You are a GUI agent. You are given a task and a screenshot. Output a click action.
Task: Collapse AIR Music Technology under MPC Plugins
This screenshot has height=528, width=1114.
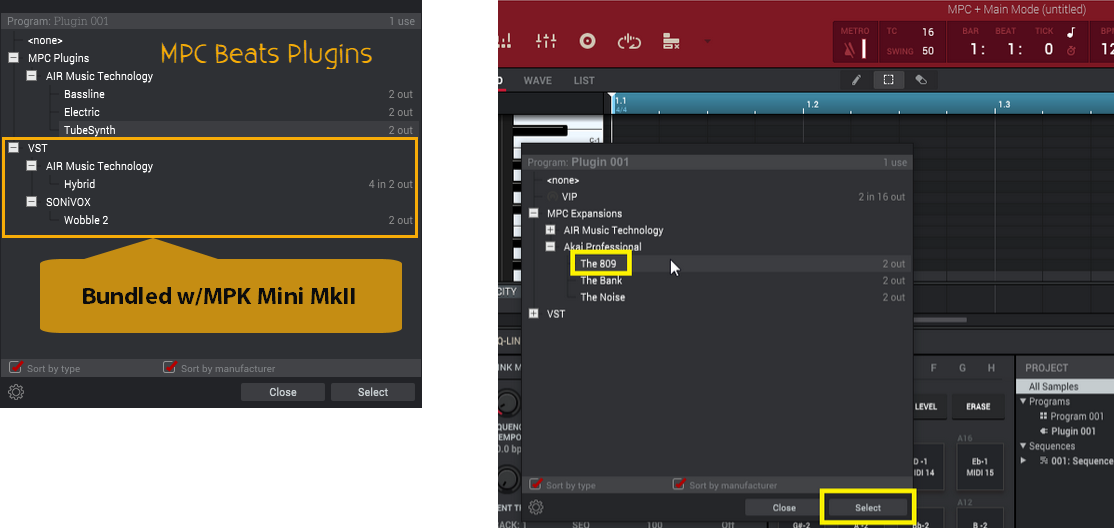click(31, 75)
